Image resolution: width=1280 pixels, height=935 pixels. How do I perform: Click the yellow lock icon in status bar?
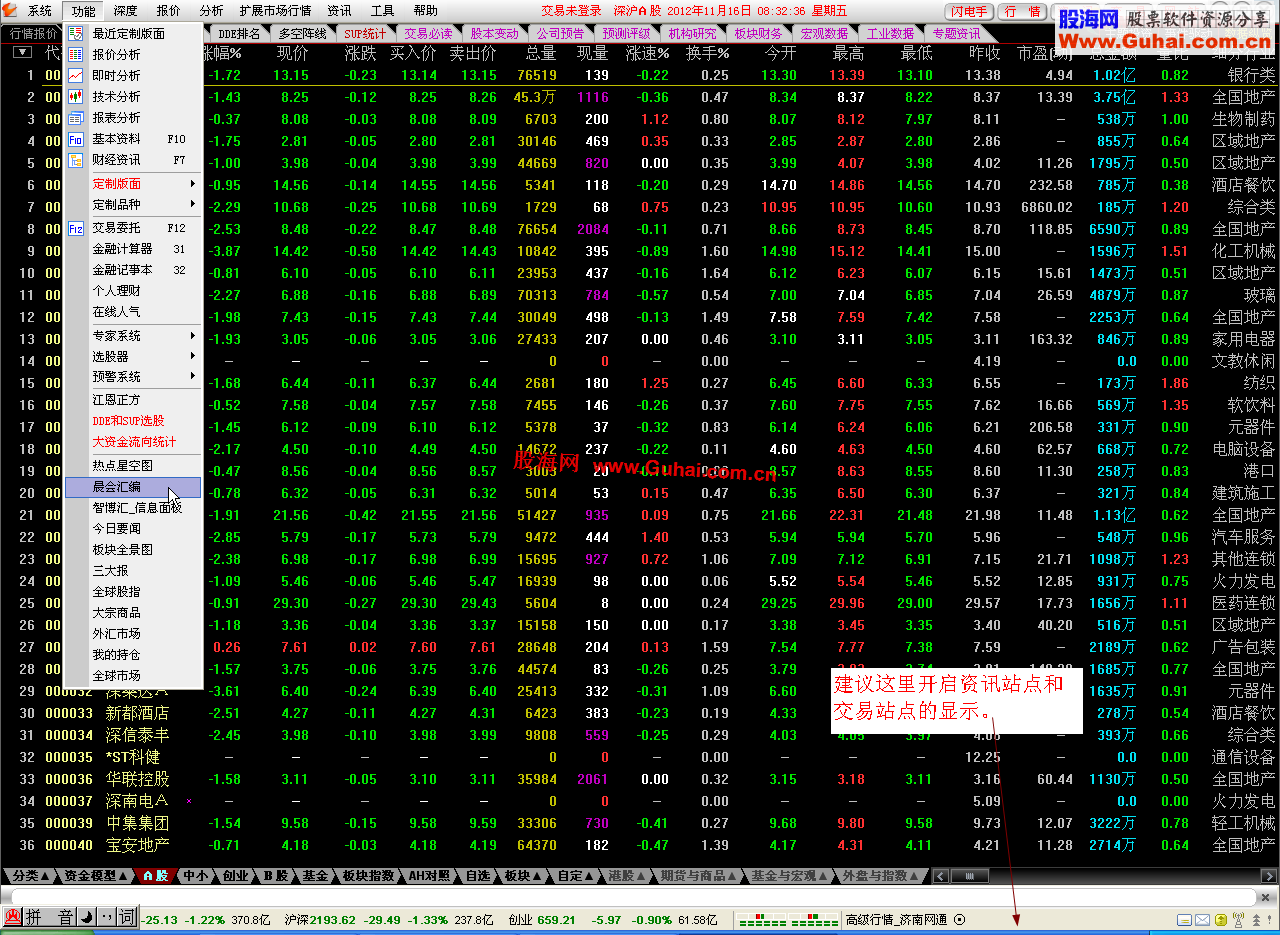pos(1221,919)
